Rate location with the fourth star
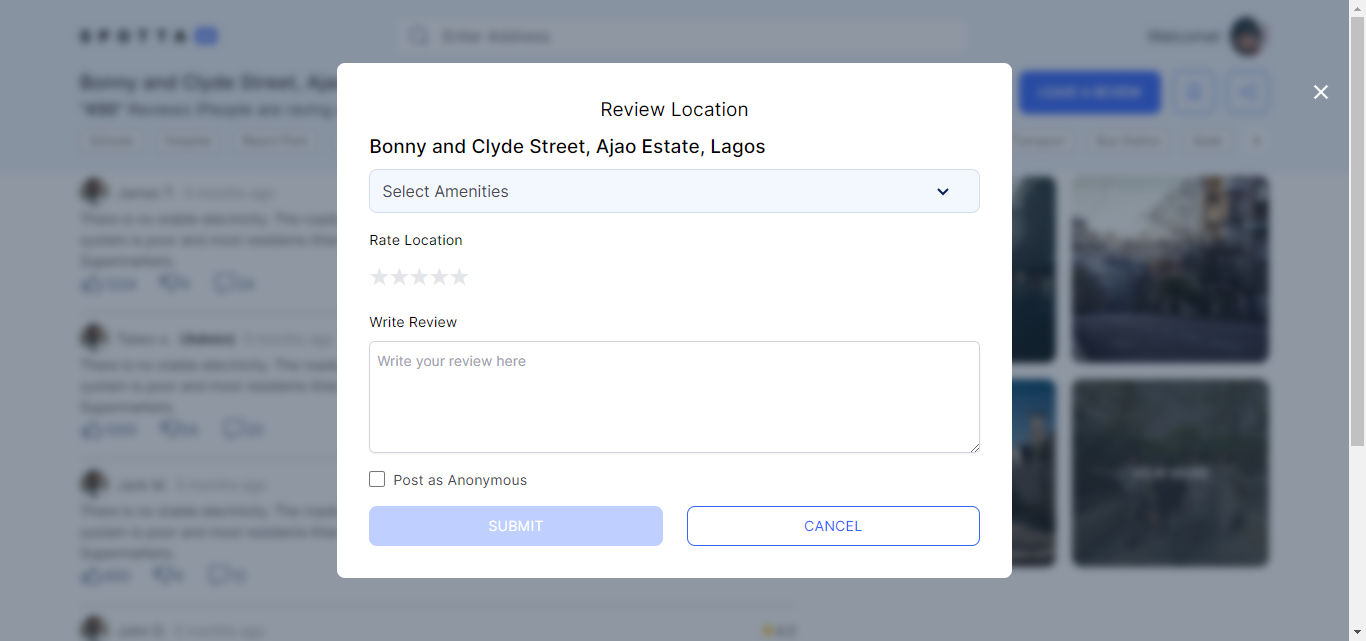The width and height of the screenshot is (1366, 641). [439, 277]
